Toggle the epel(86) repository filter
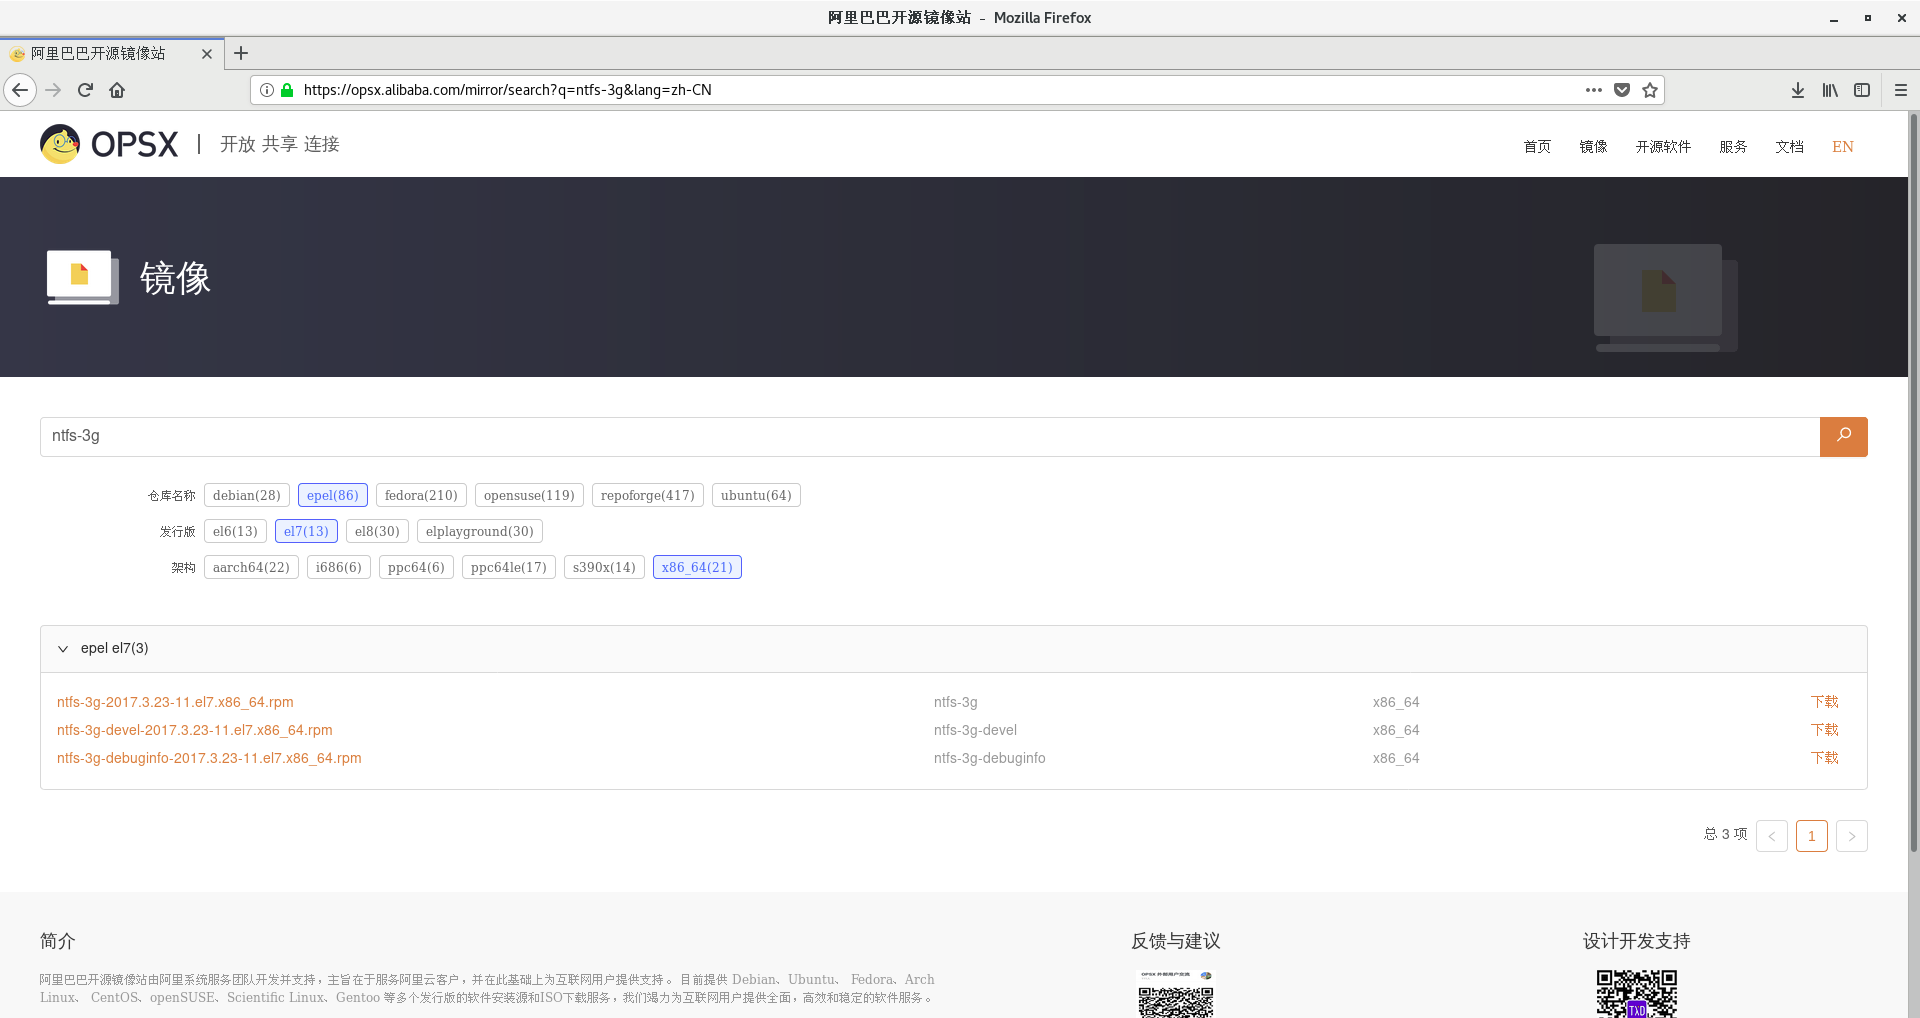This screenshot has height=1018, width=1920. coord(333,495)
